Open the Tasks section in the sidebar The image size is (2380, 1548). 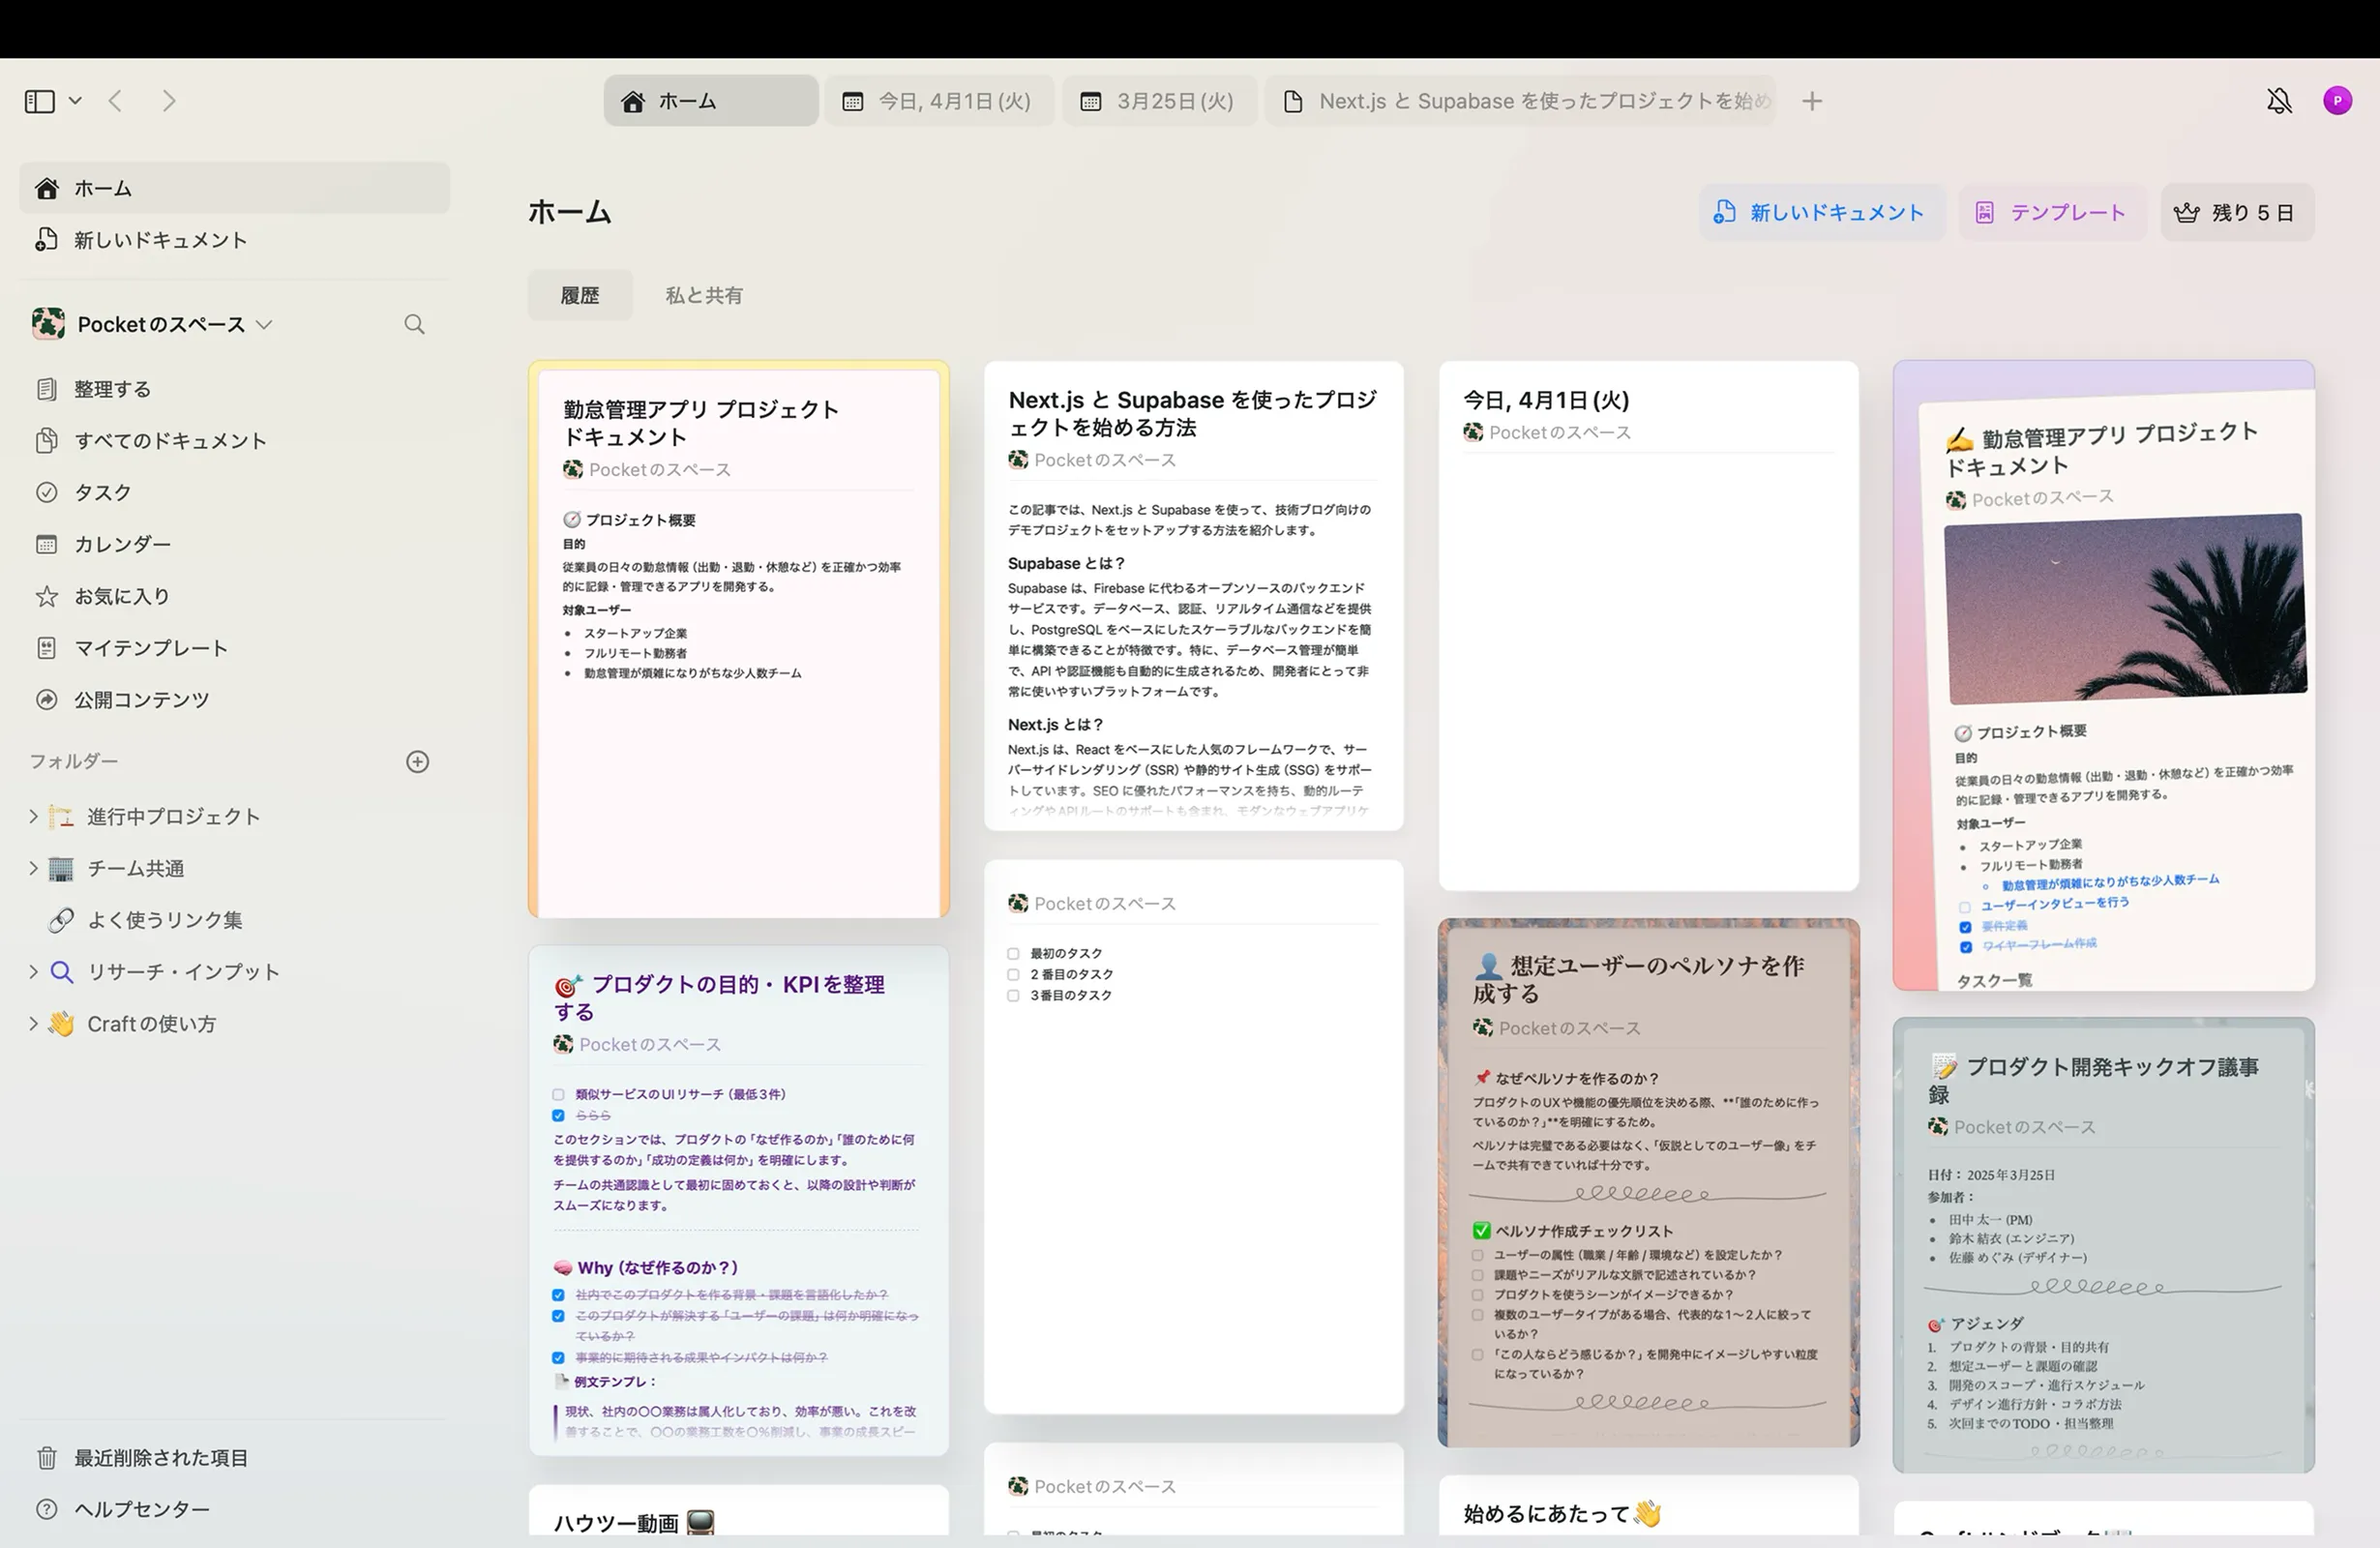click(104, 491)
